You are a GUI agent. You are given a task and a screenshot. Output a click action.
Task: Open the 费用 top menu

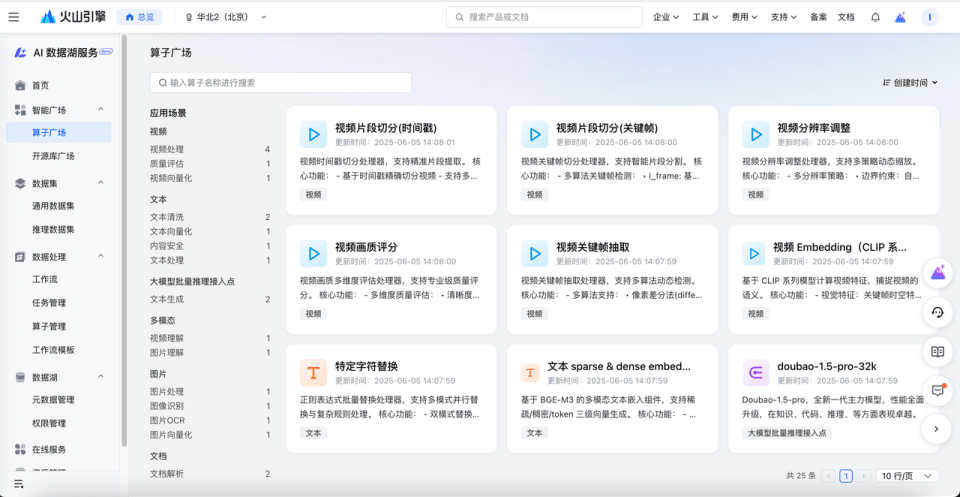(x=745, y=17)
